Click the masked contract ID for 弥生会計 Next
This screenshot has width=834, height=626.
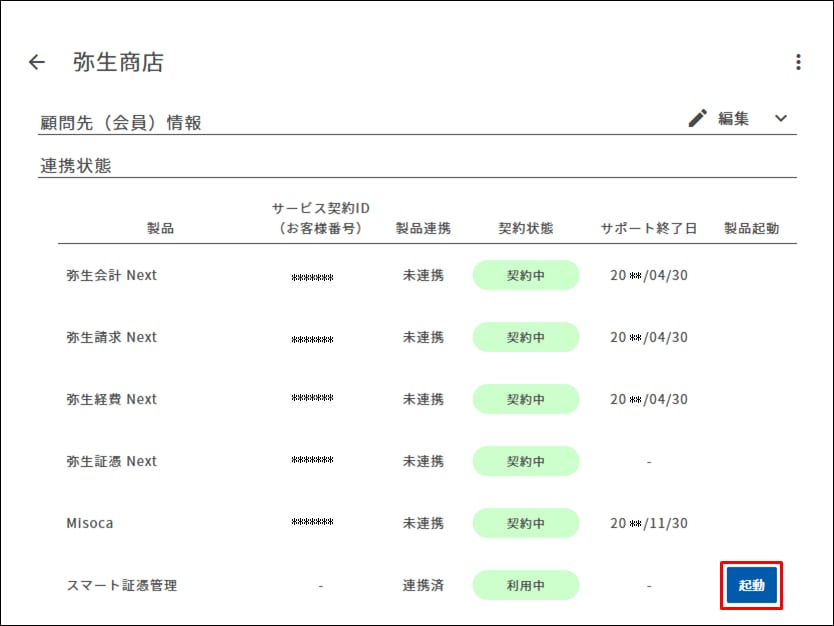(313, 277)
